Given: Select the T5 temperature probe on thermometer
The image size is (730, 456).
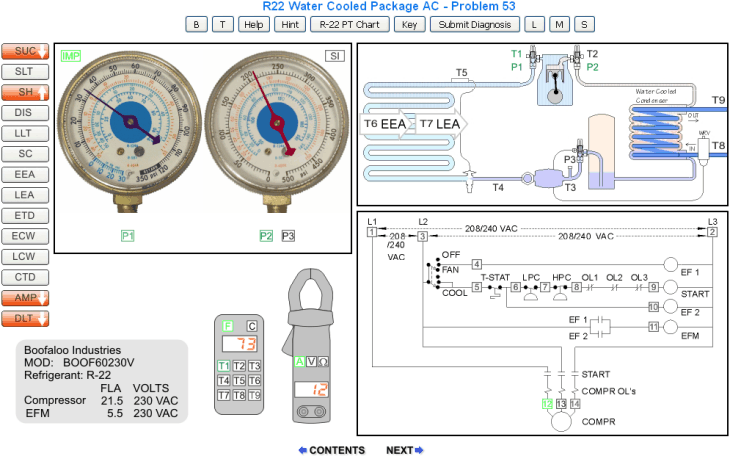Looking at the screenshot, I should coord(238,380).
